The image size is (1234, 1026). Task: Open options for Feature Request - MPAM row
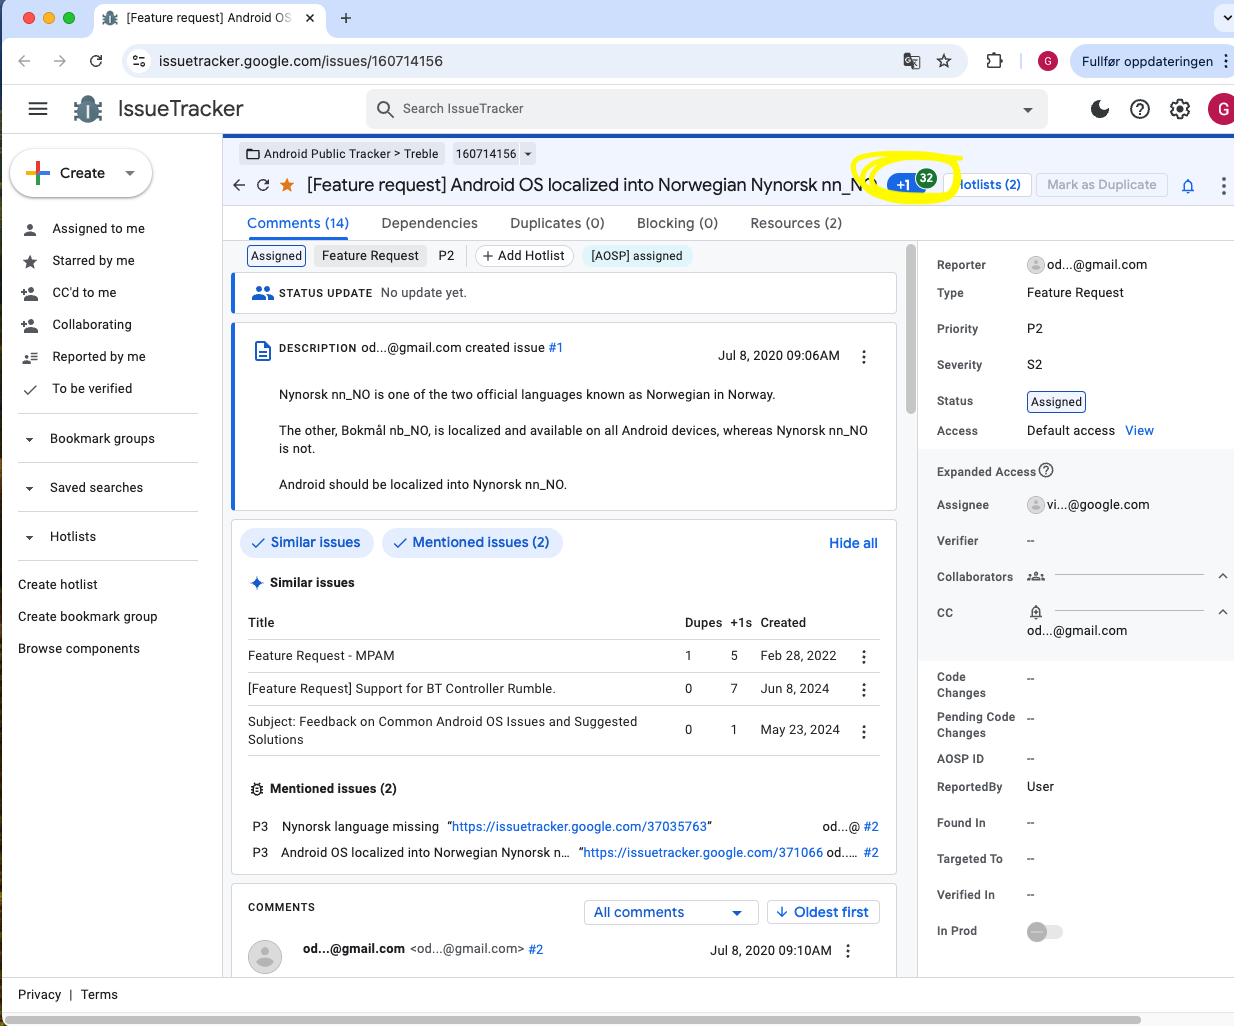864,657
